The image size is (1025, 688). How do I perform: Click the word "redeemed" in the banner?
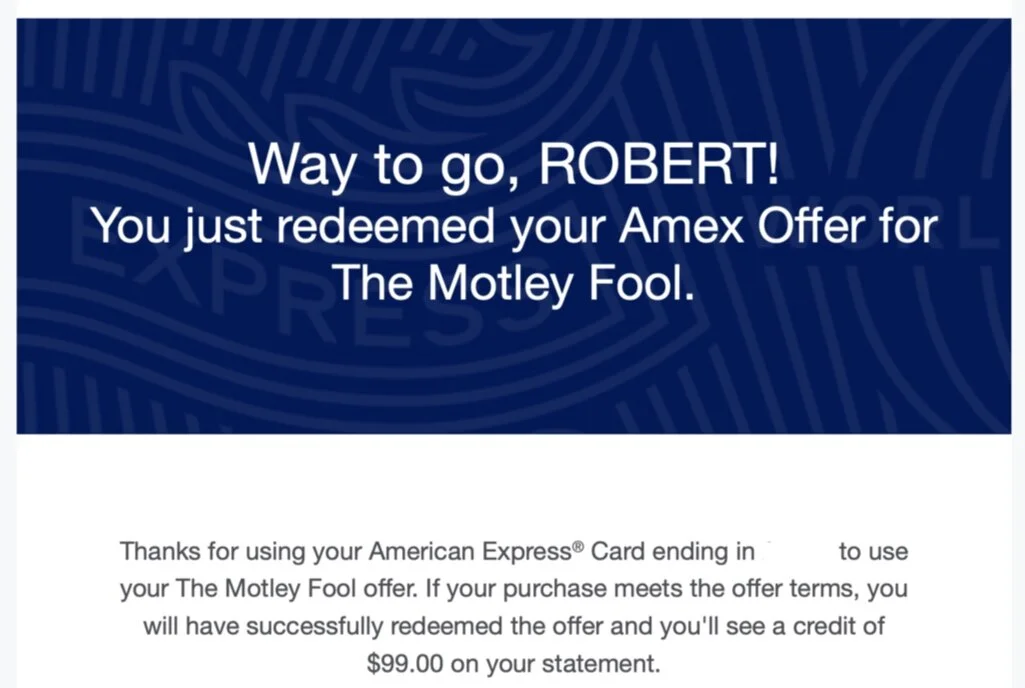(x=385, y=225)
